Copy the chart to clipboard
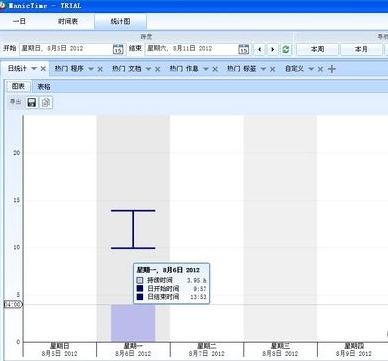388x361 pixels. click(46, 102)
